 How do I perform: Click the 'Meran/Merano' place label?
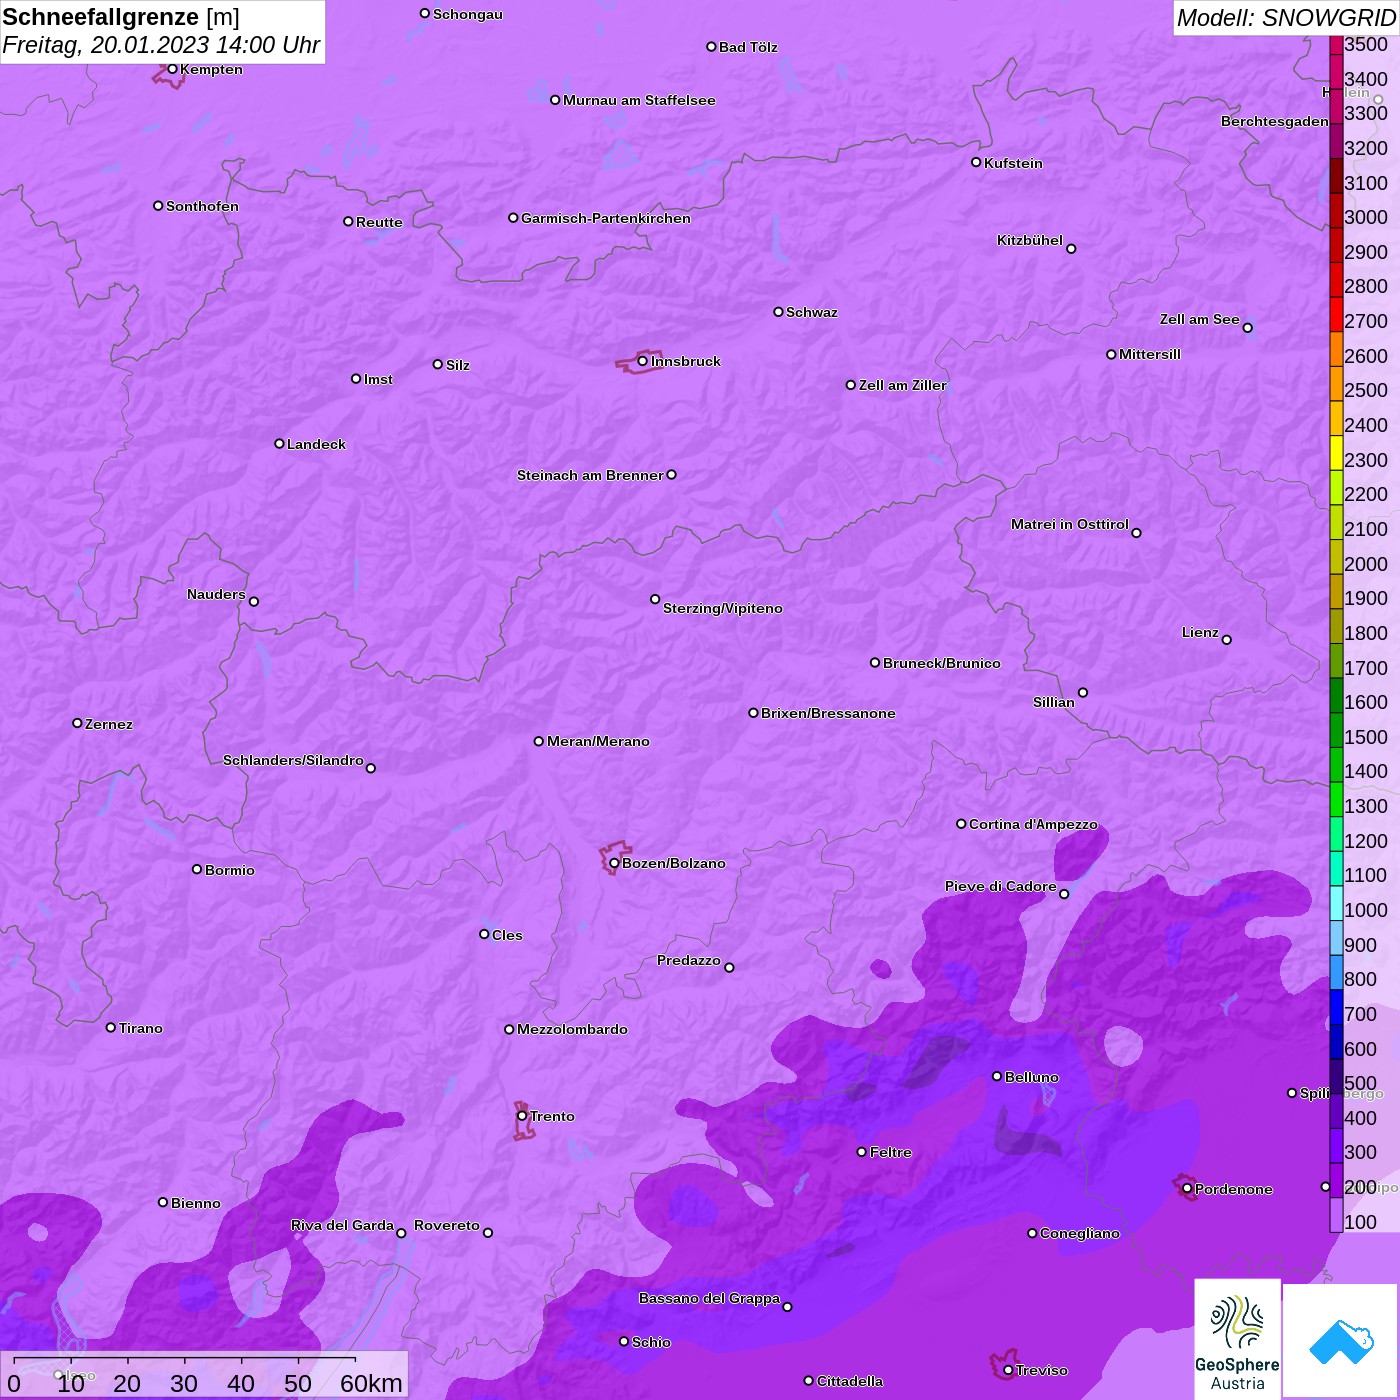(x=598, y=741)
